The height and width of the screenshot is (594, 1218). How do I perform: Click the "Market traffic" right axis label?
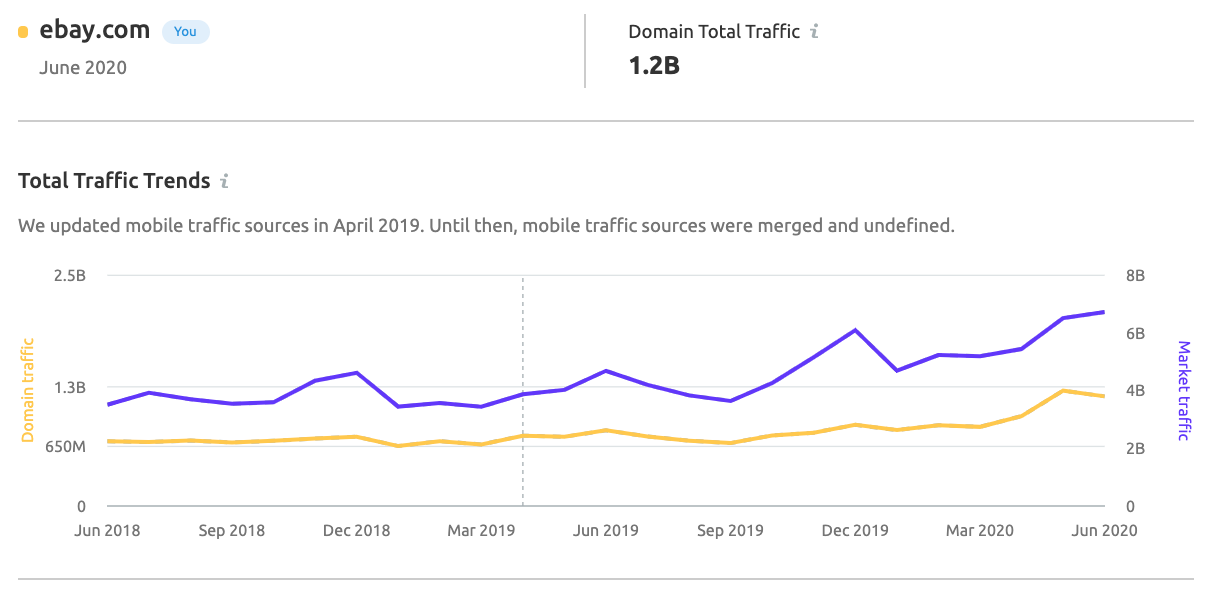click(x=1184, y=390)
